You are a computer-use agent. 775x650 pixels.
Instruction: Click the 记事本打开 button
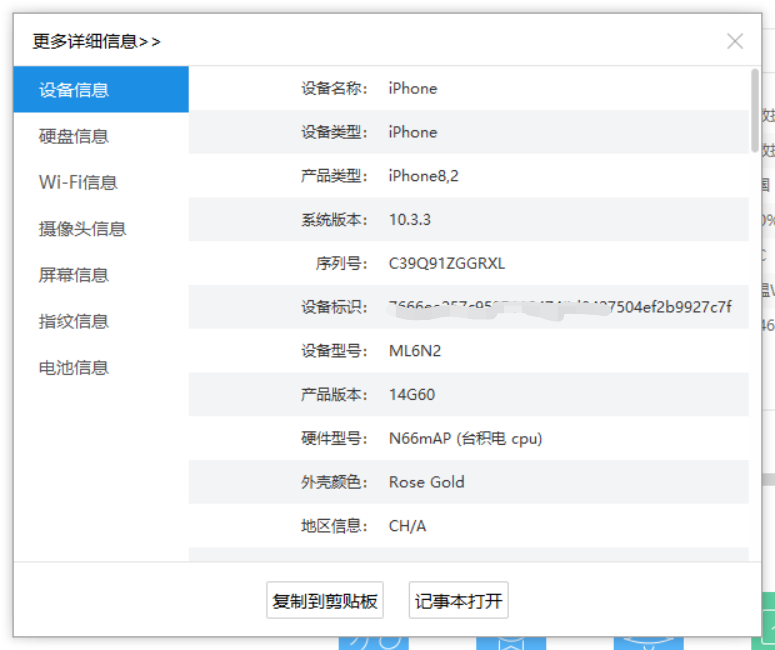pos(459,600)
